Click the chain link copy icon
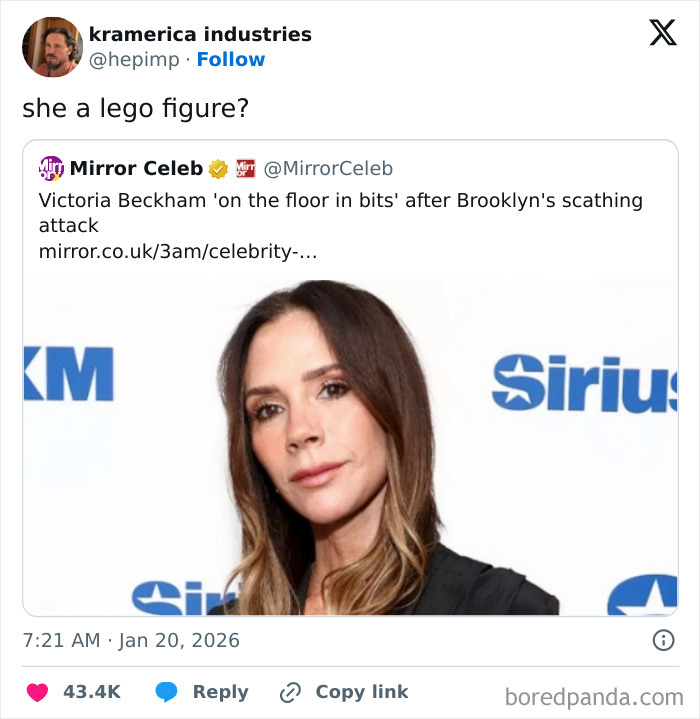 point(291,692)
